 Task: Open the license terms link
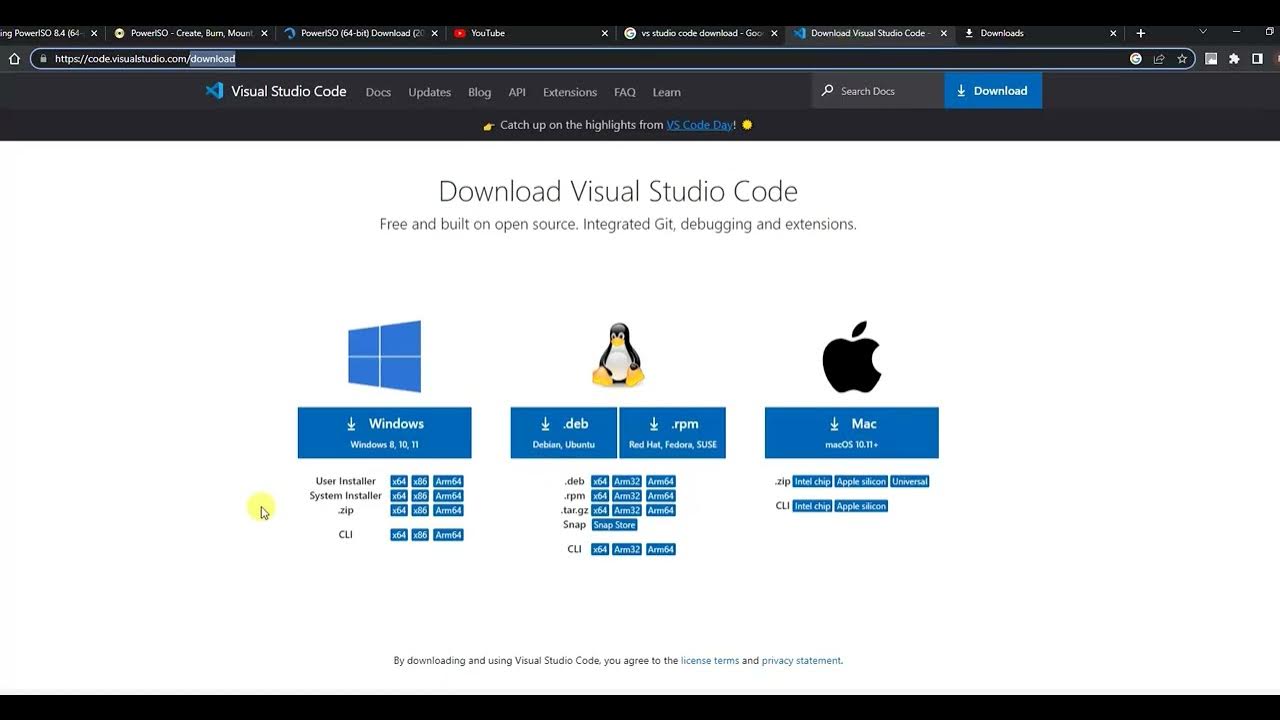click(710, 661)
